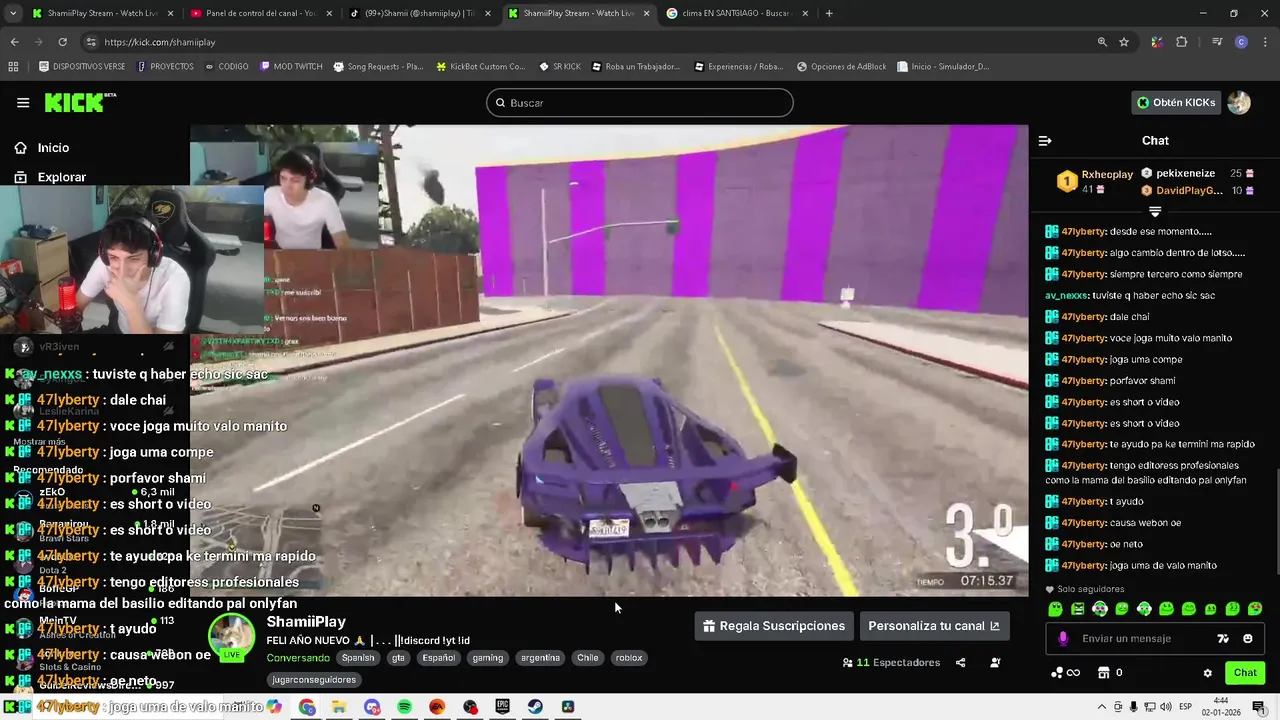Click the KICK logo
The width and height of the screenshot is (1280, 720).
coord(80,102)
